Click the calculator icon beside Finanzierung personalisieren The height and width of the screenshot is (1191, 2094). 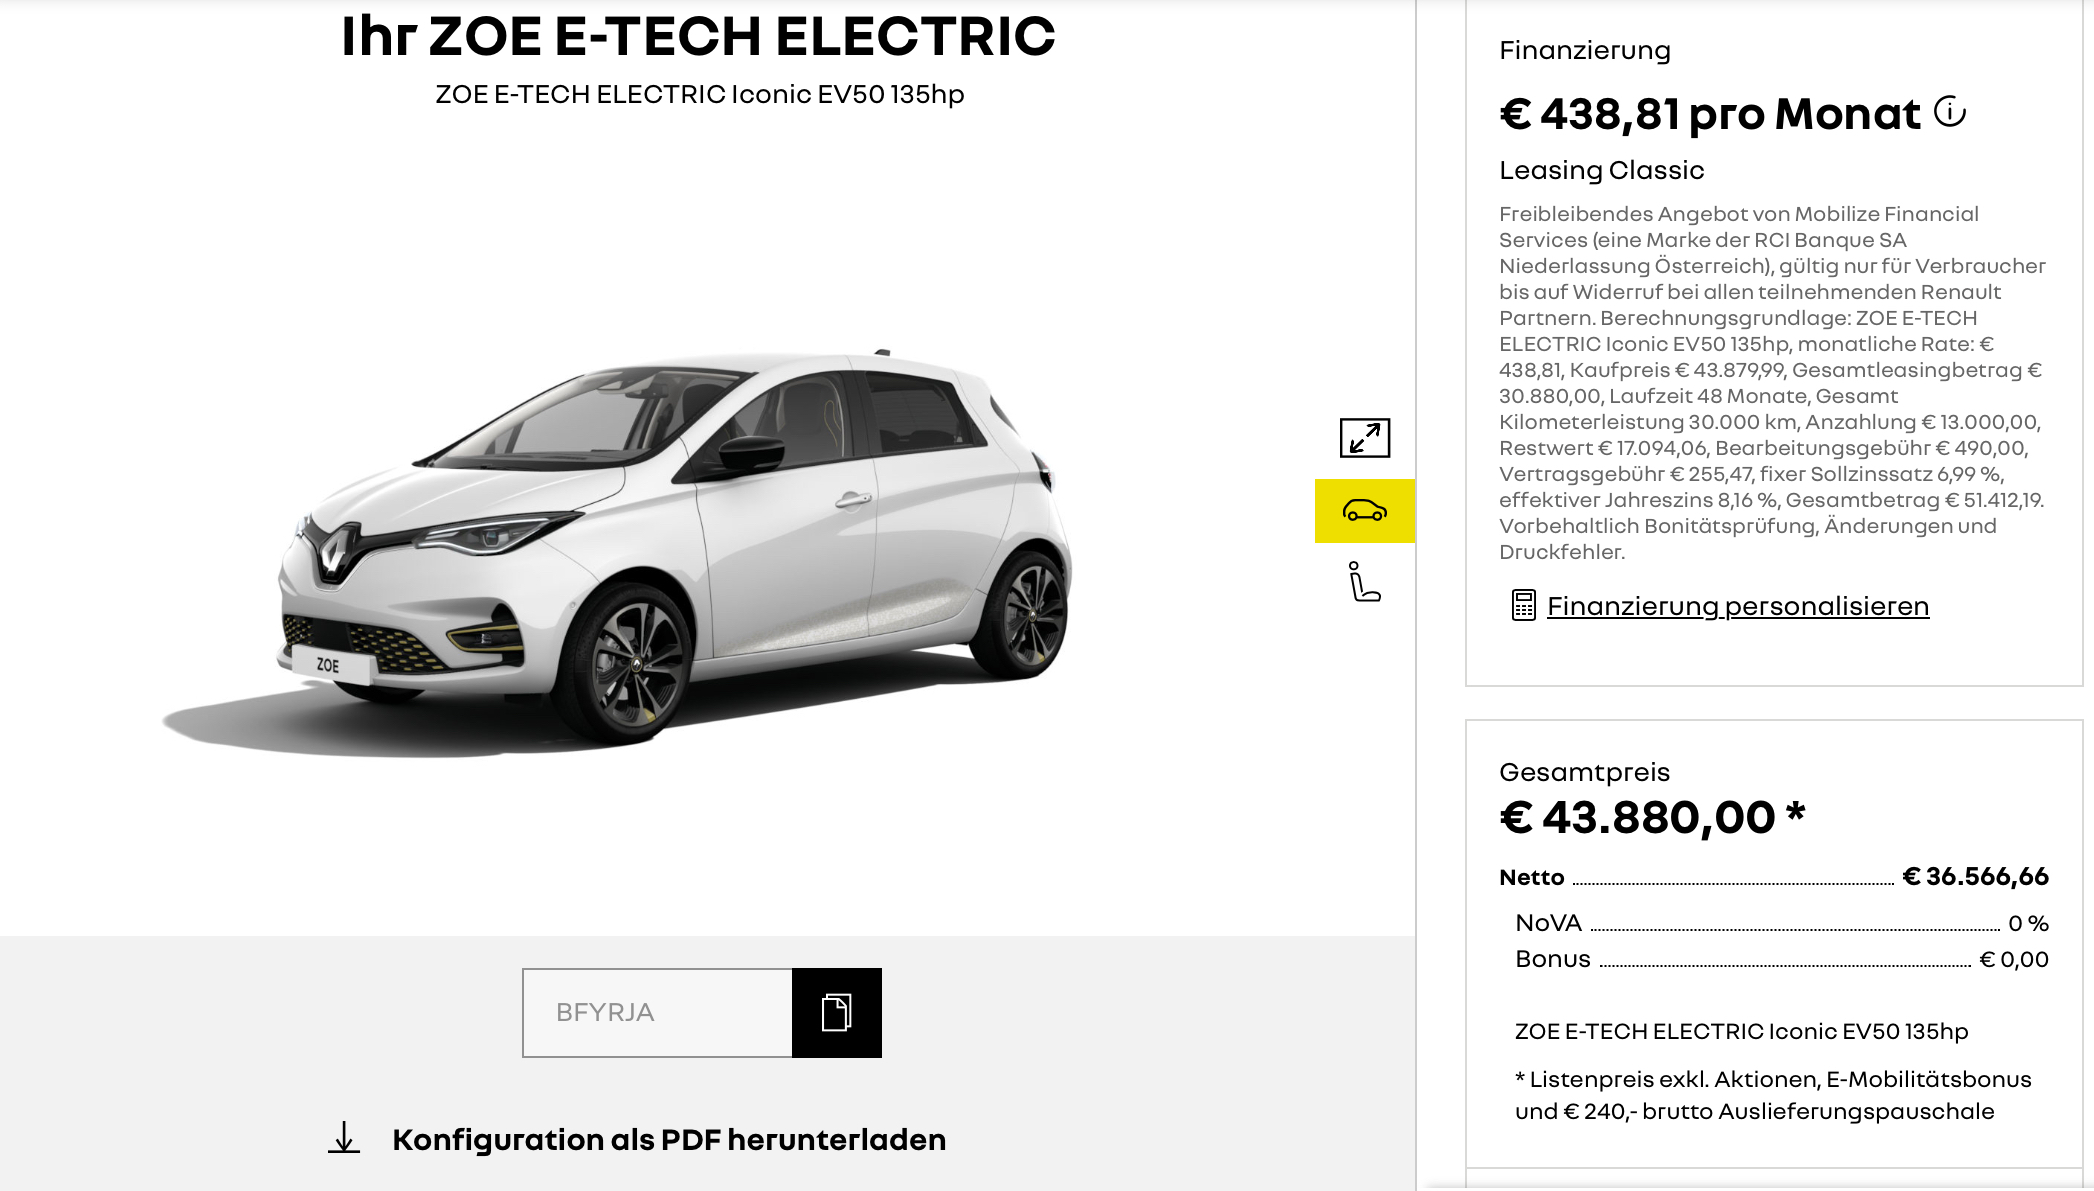coord(1523,605)
